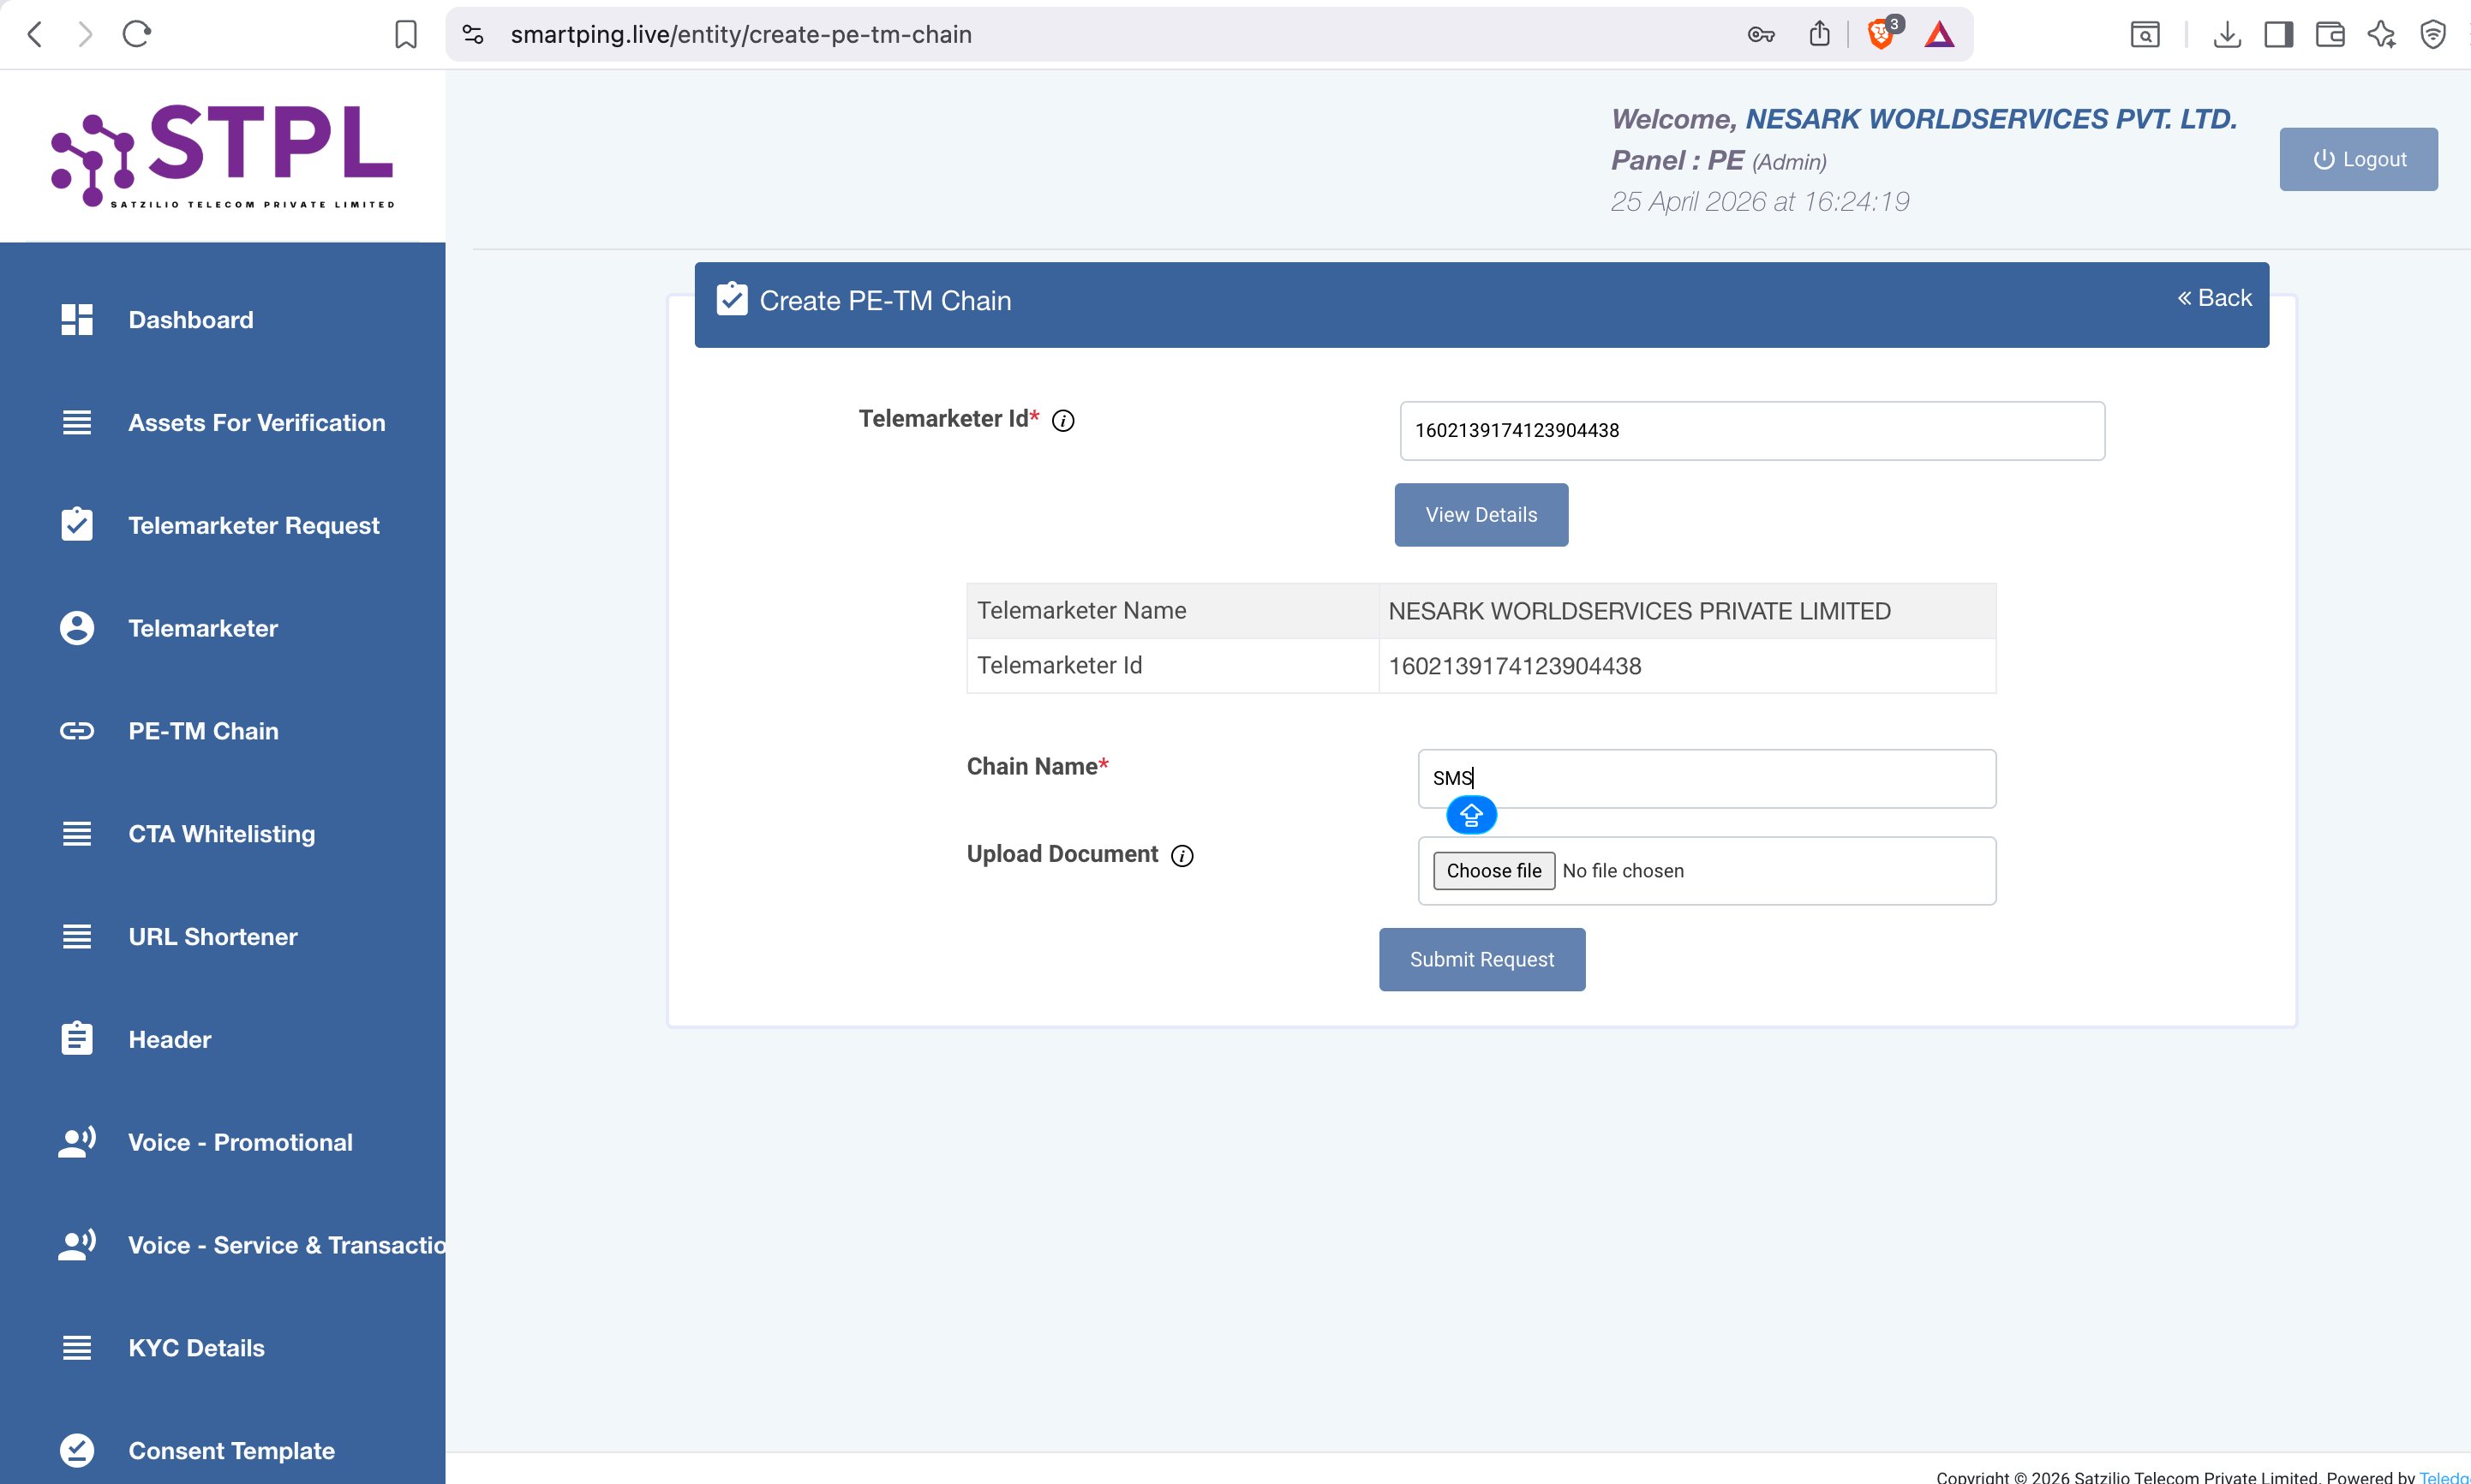Click the STPL logo
This screenshot has height=1484, width=2471.
(x=223, y=156)
